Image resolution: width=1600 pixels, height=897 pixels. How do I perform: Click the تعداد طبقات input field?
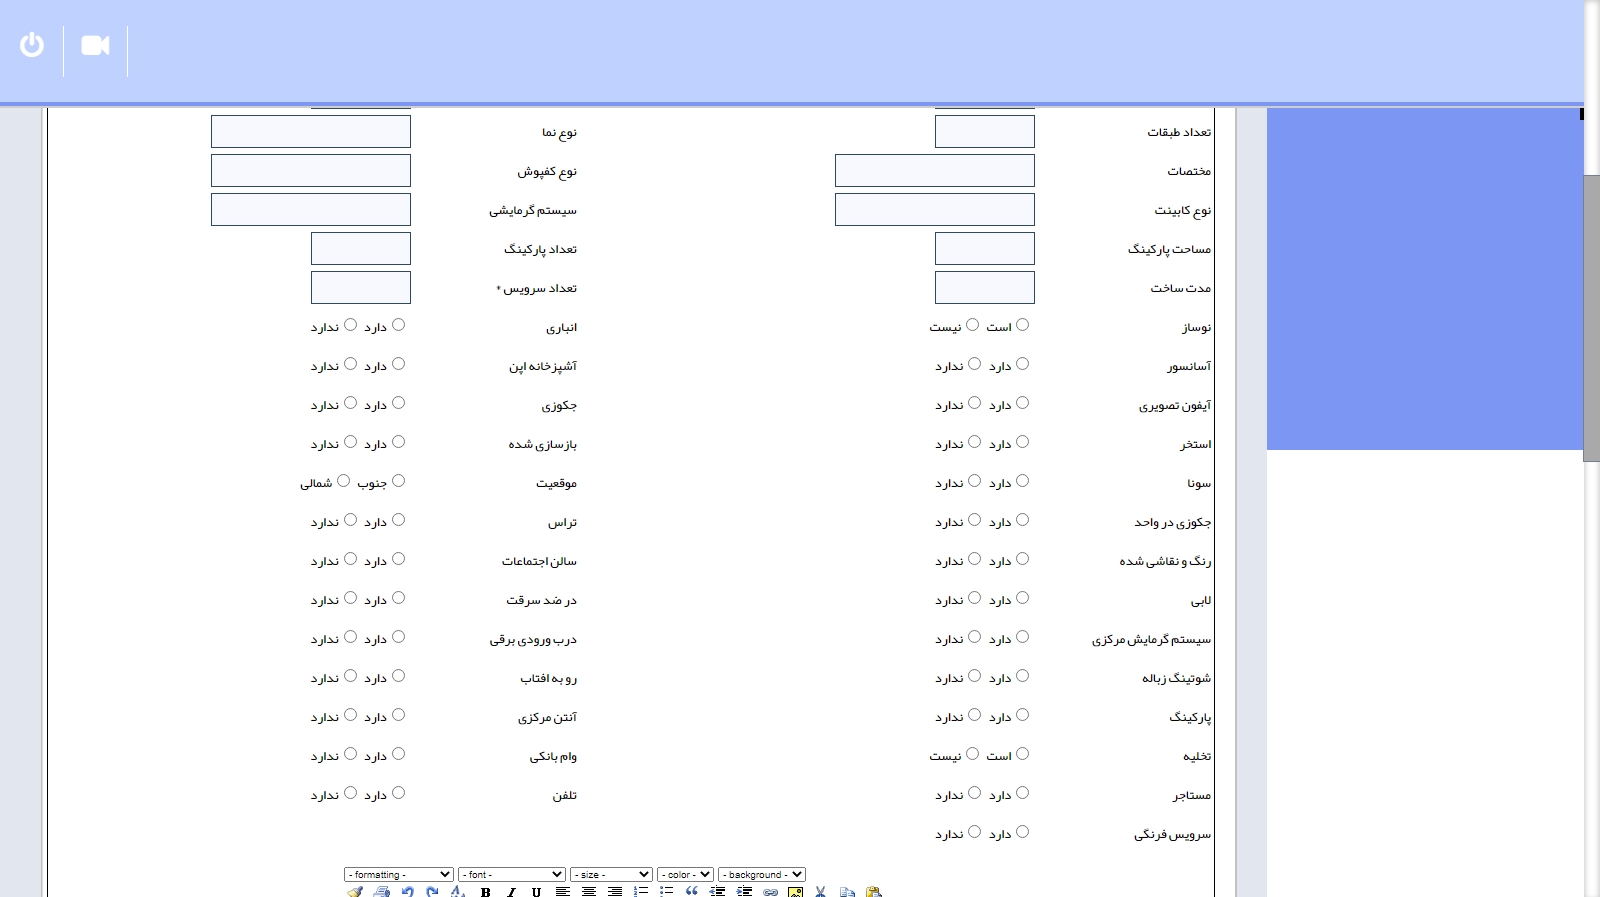(x=984, y=132)
